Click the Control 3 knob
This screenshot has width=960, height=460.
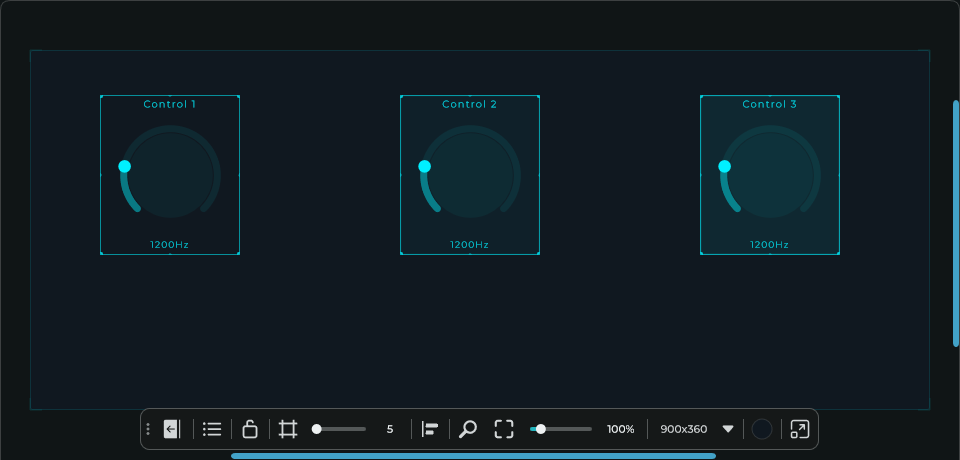click(x=771, y=175)
